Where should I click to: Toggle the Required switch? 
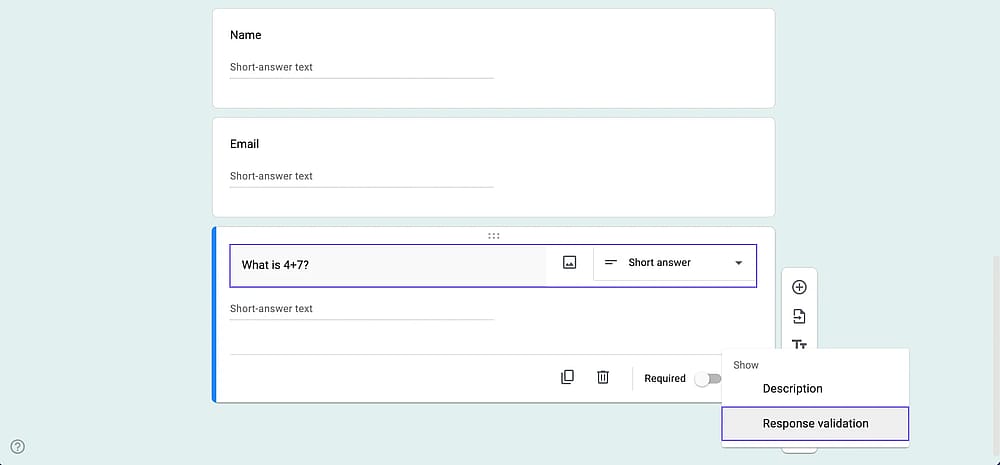point(708,379)
